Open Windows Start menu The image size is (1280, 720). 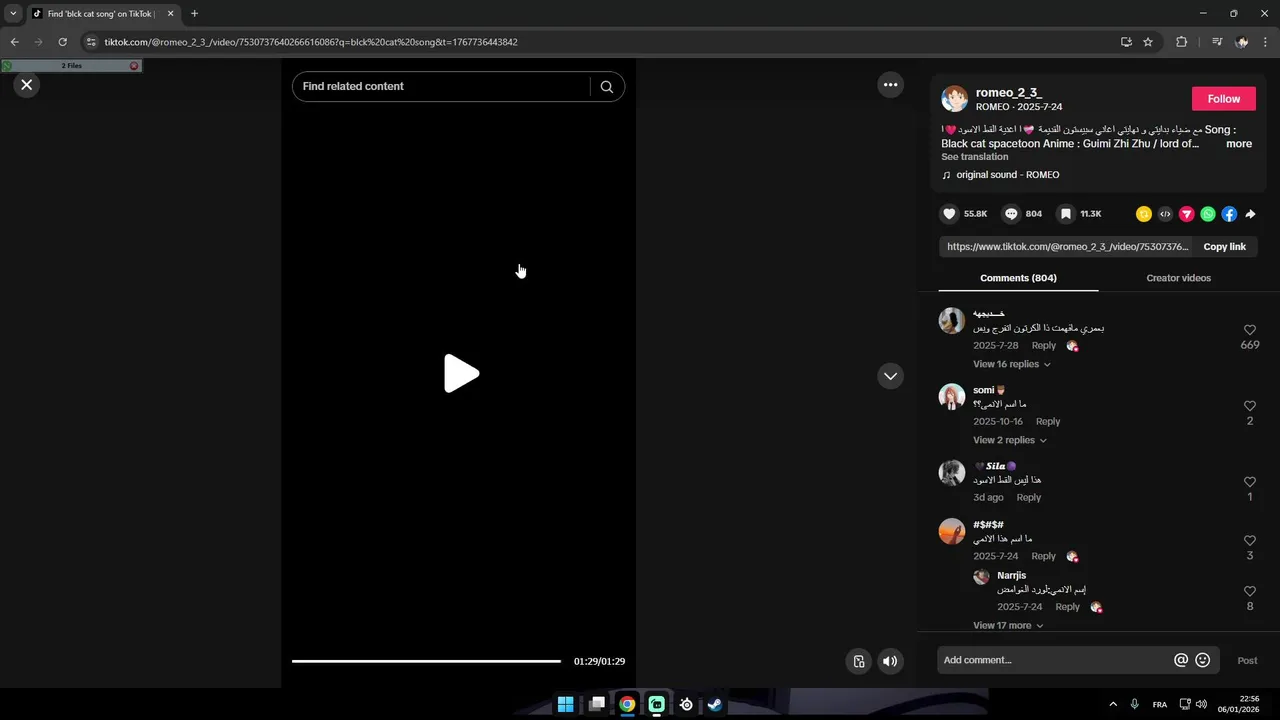tap(565, 704)
